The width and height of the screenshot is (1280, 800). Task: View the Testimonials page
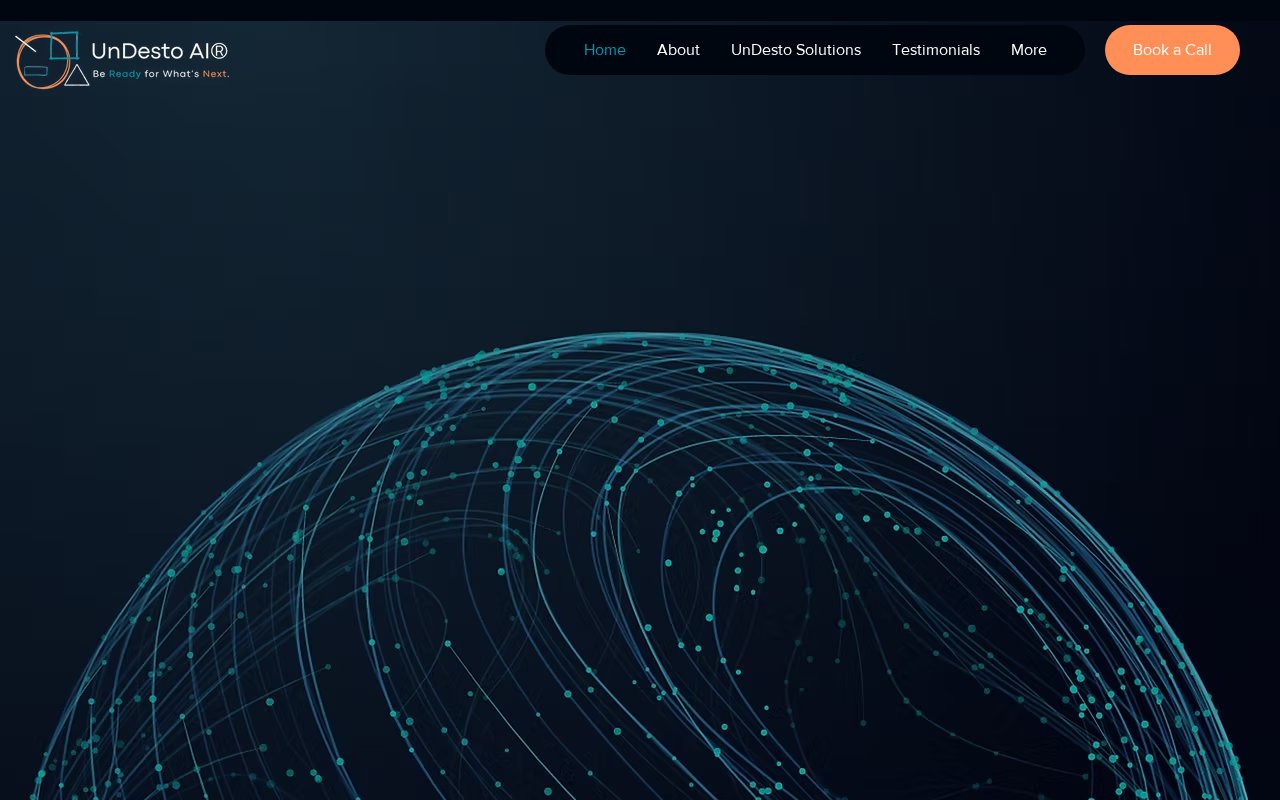pos(936,50)
